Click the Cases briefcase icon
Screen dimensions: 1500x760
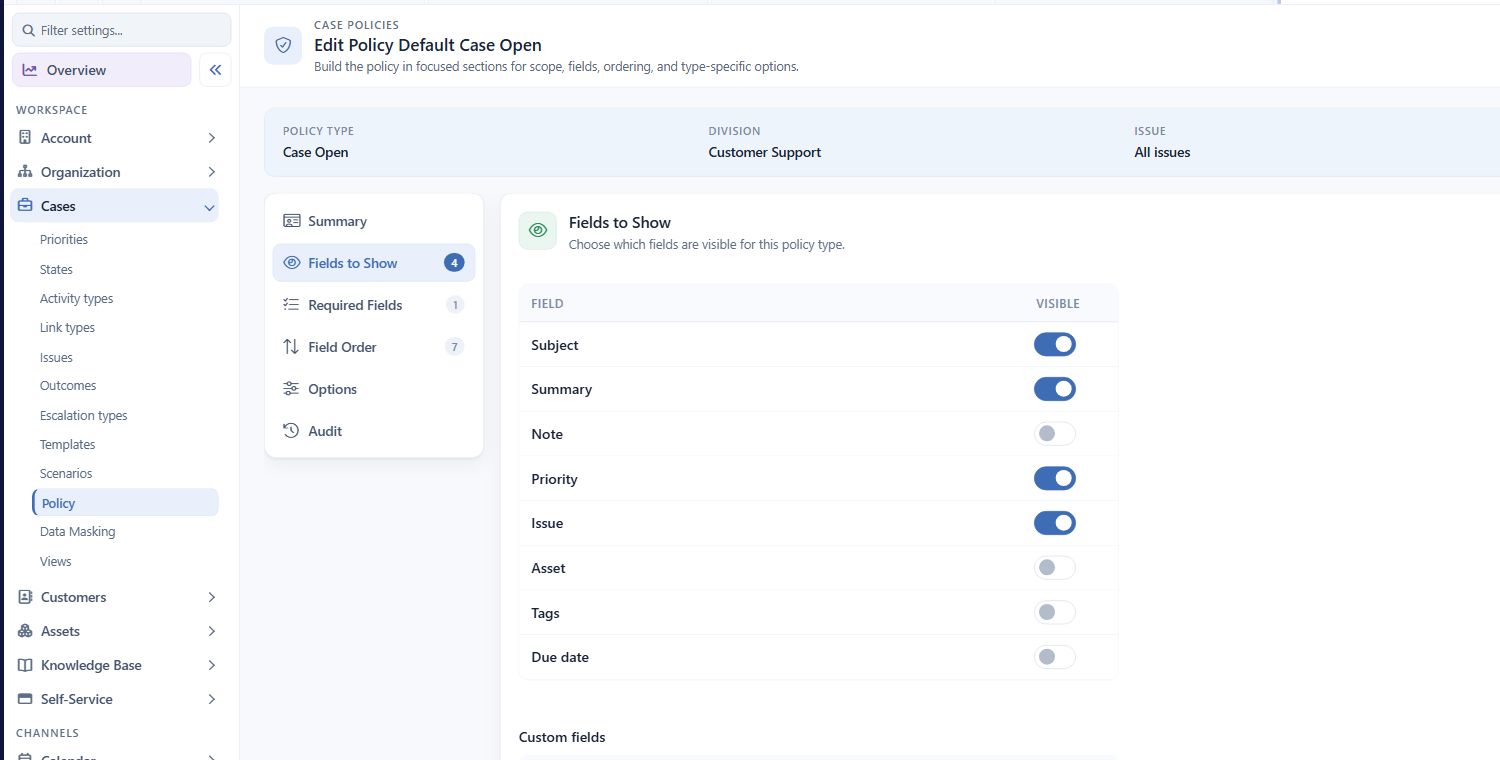pyautogui.click(x=25, y=206)
